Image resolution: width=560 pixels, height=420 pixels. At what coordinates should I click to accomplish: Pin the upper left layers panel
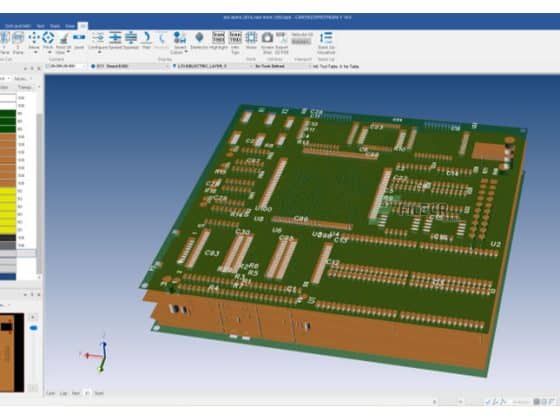coord(32,68)
